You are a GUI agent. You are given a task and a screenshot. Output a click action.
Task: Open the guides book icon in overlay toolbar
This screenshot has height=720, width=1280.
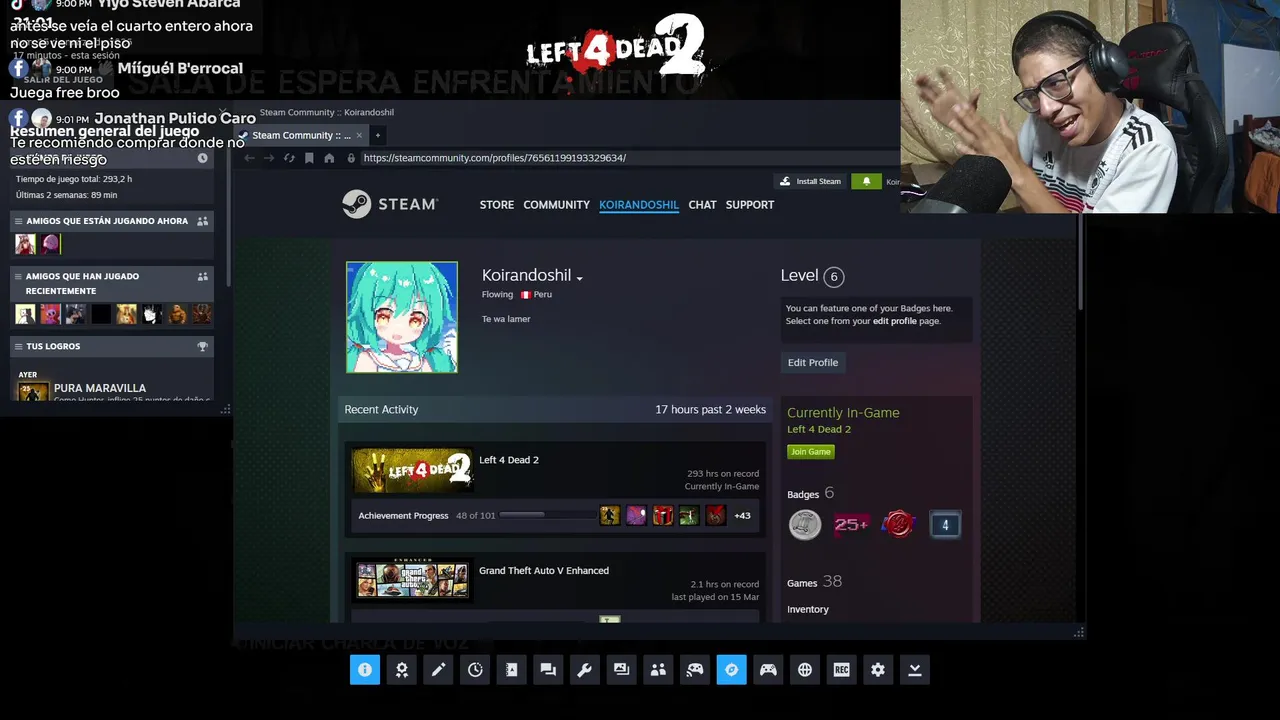click(x=512, y=670)
